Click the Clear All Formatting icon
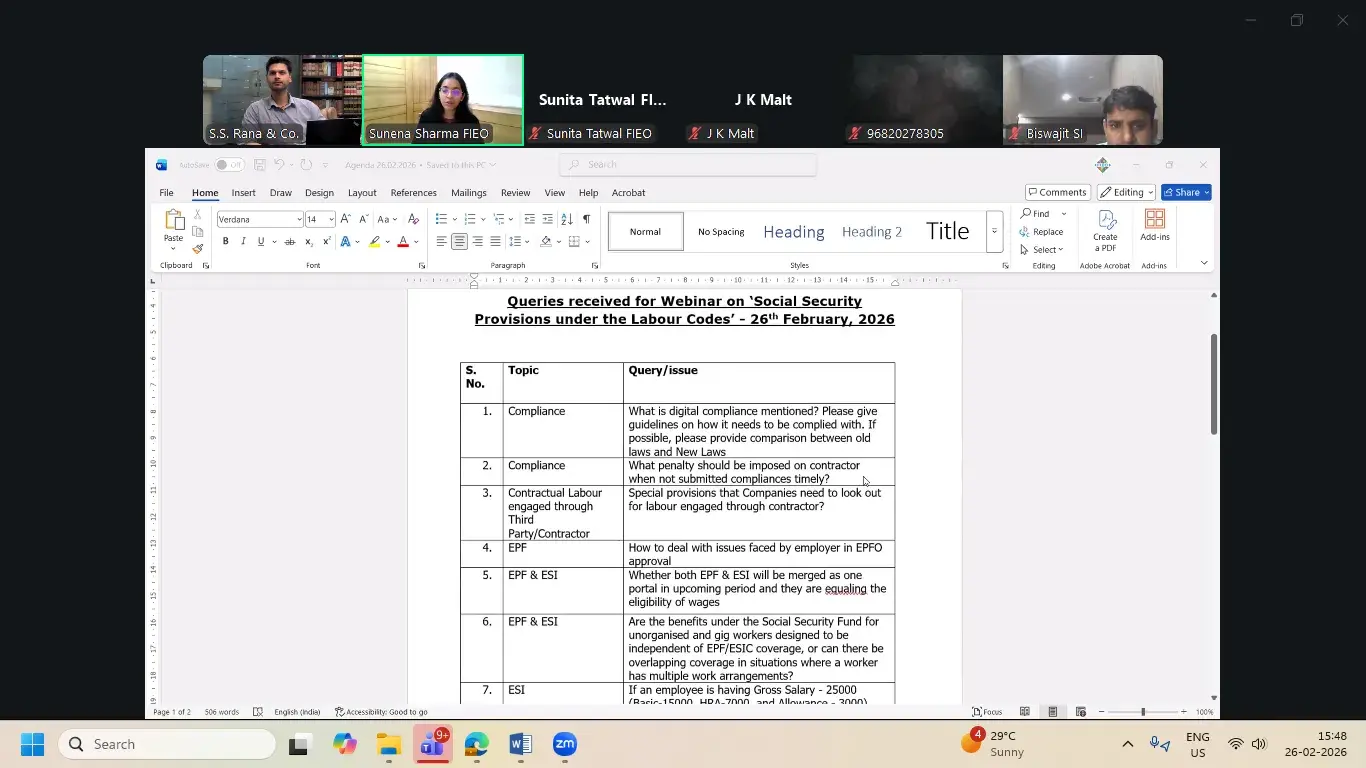 click(414, 219)
